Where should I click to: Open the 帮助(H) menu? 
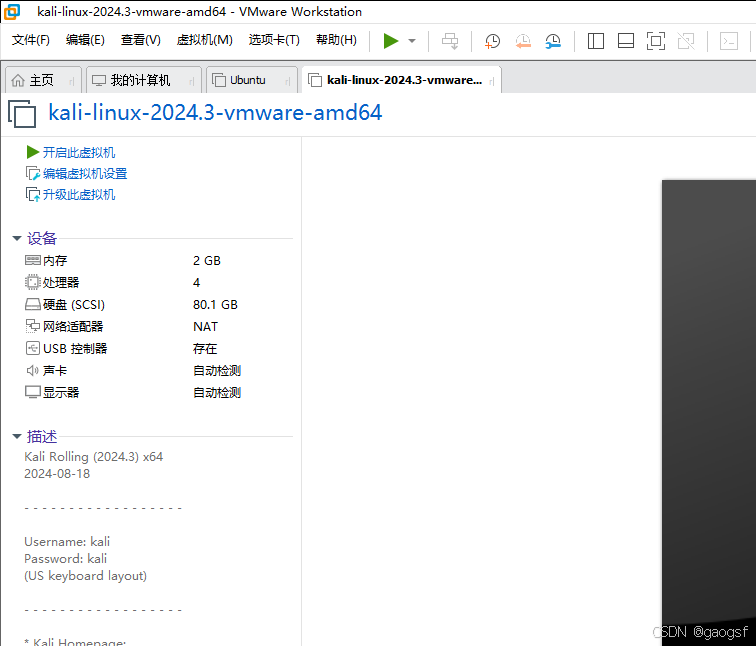click(x=336, y=40)
